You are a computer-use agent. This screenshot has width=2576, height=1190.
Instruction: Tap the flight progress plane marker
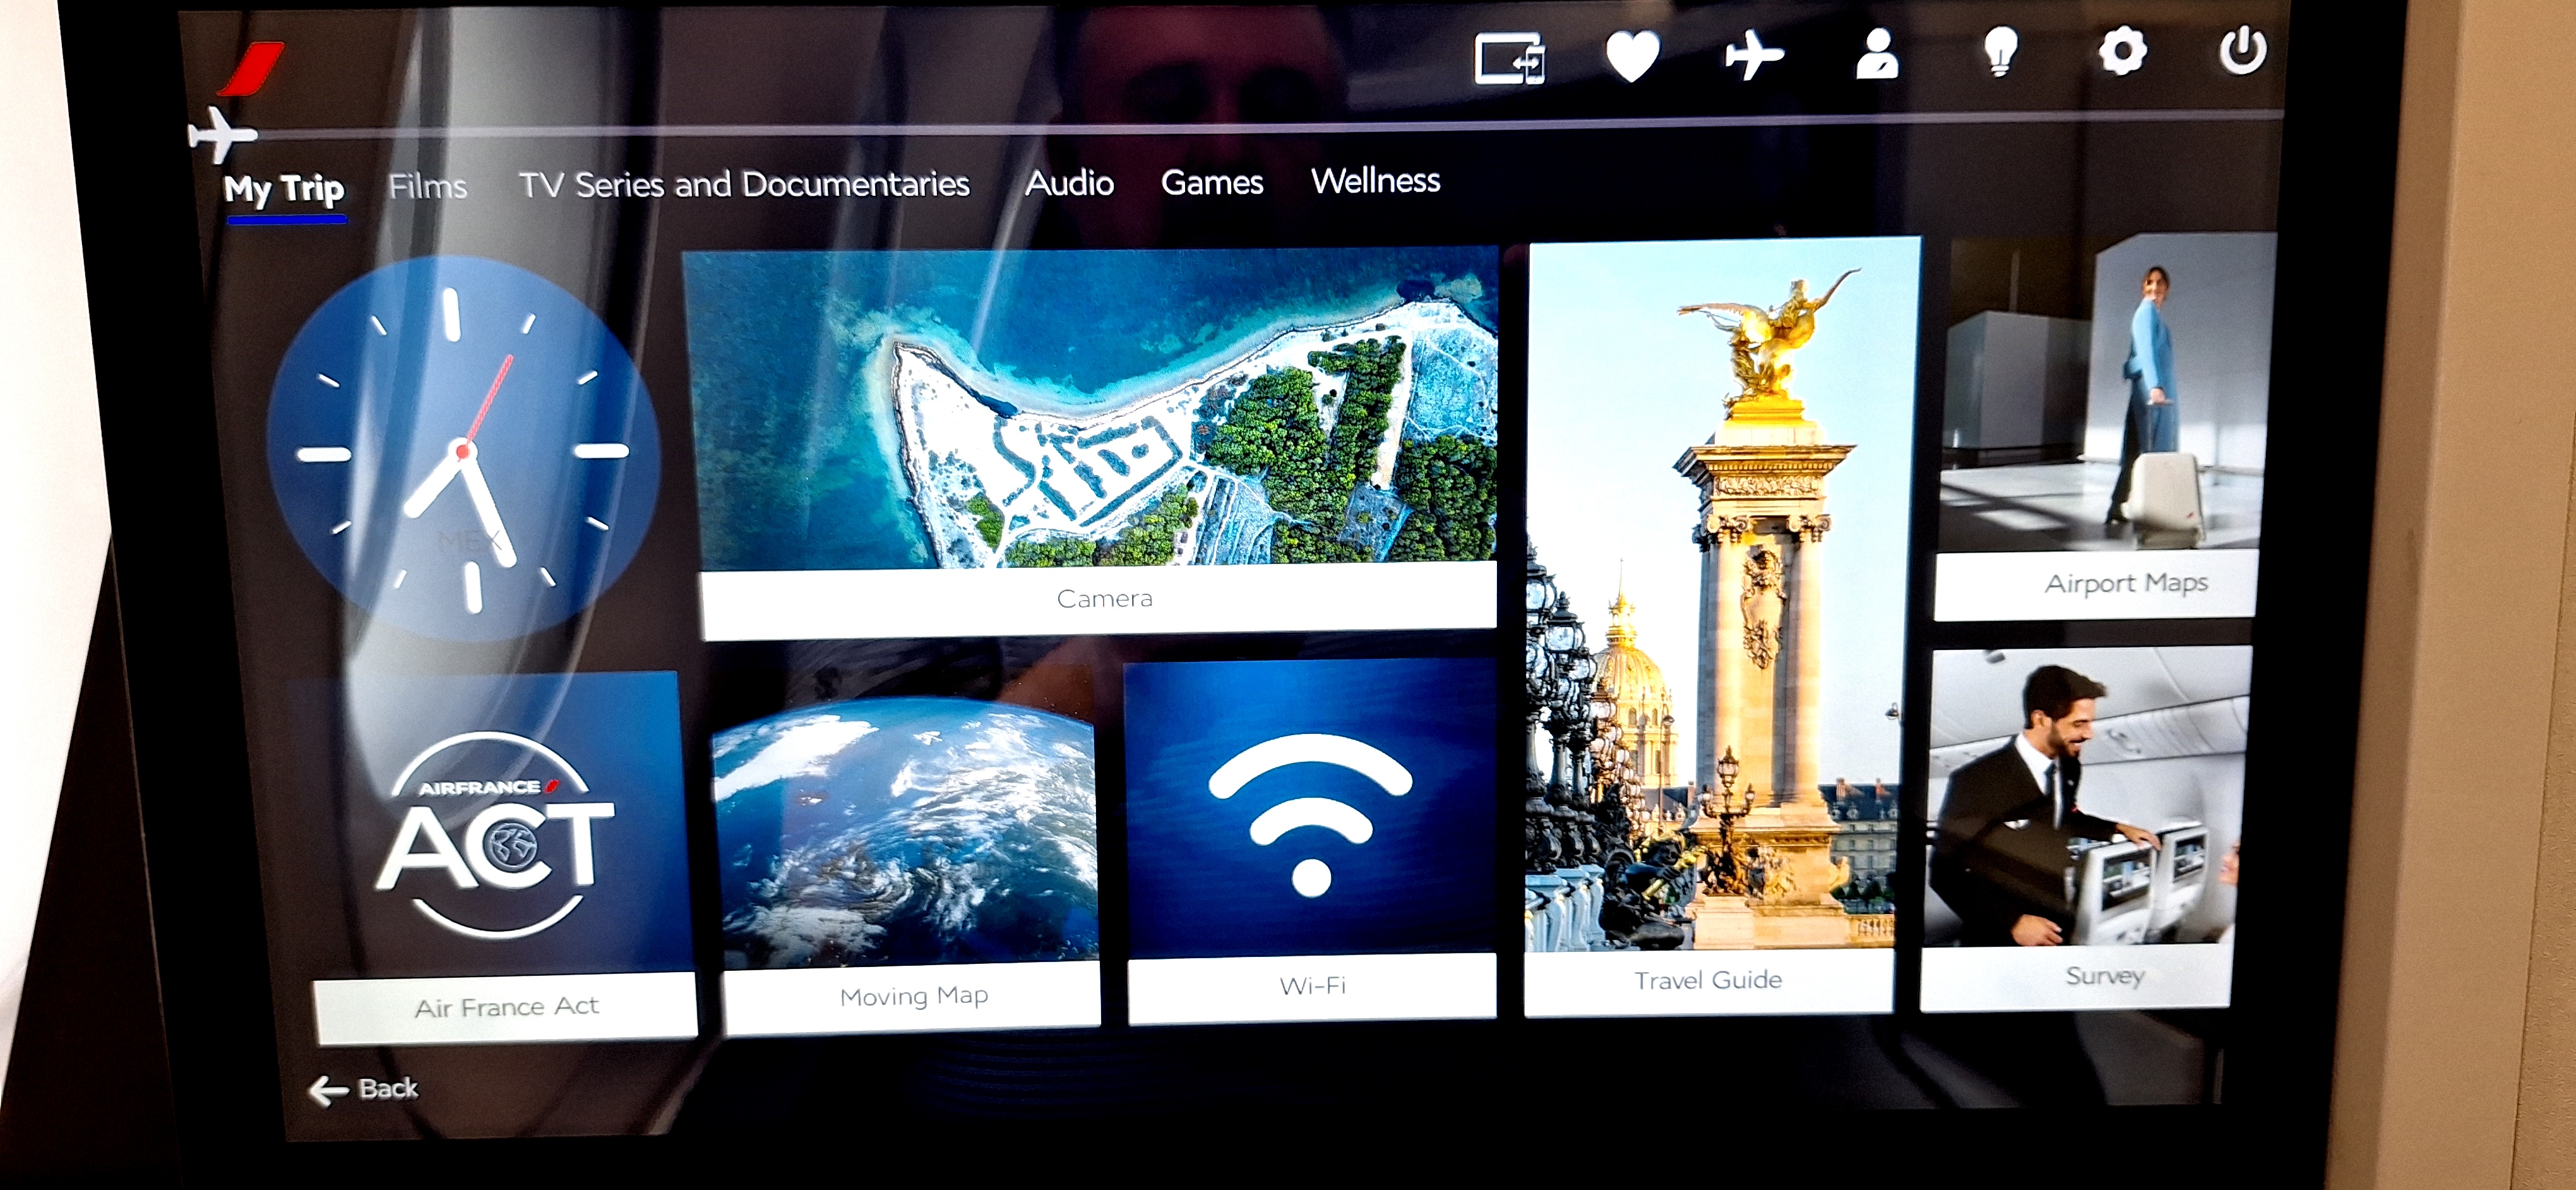point(221,134)
